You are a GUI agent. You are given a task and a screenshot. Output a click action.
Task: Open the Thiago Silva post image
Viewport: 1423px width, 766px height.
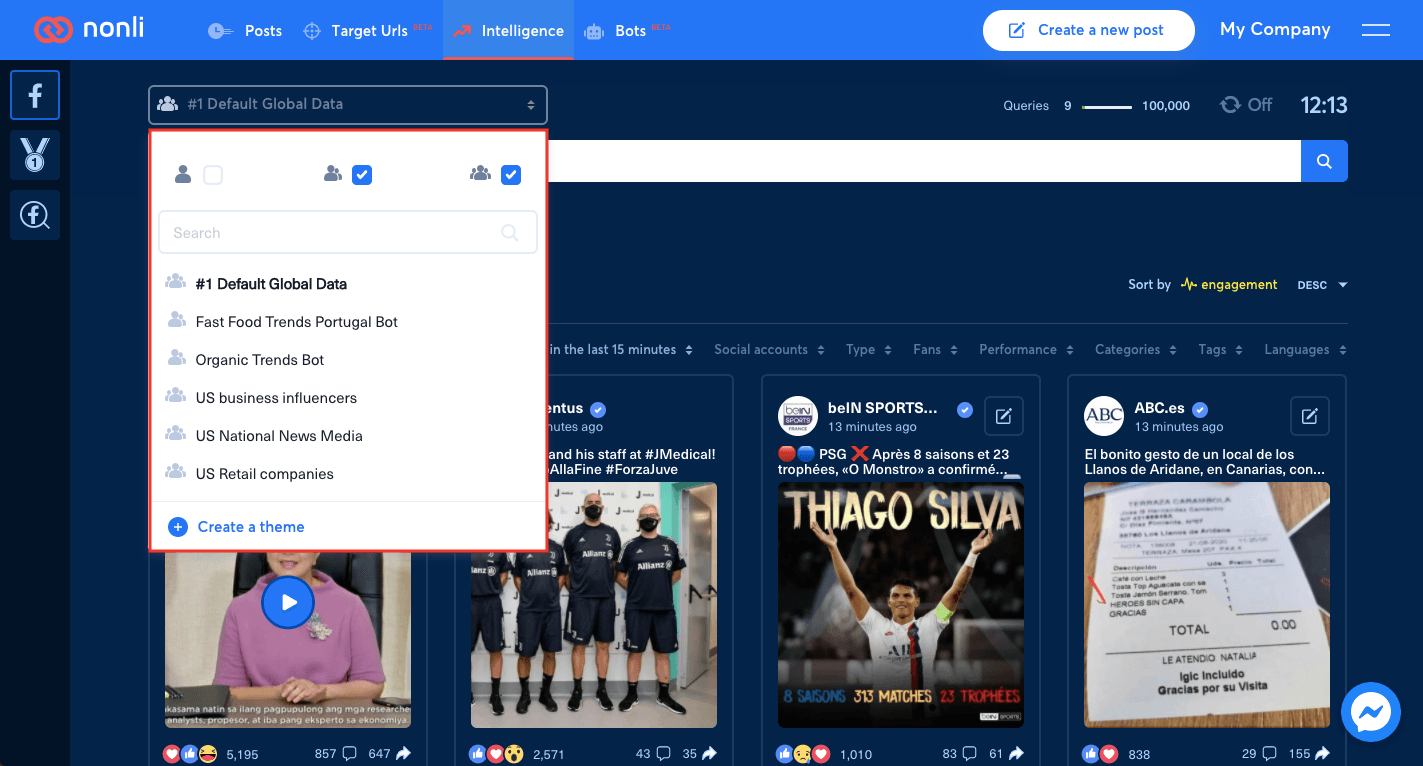click(x=901, y=605)
